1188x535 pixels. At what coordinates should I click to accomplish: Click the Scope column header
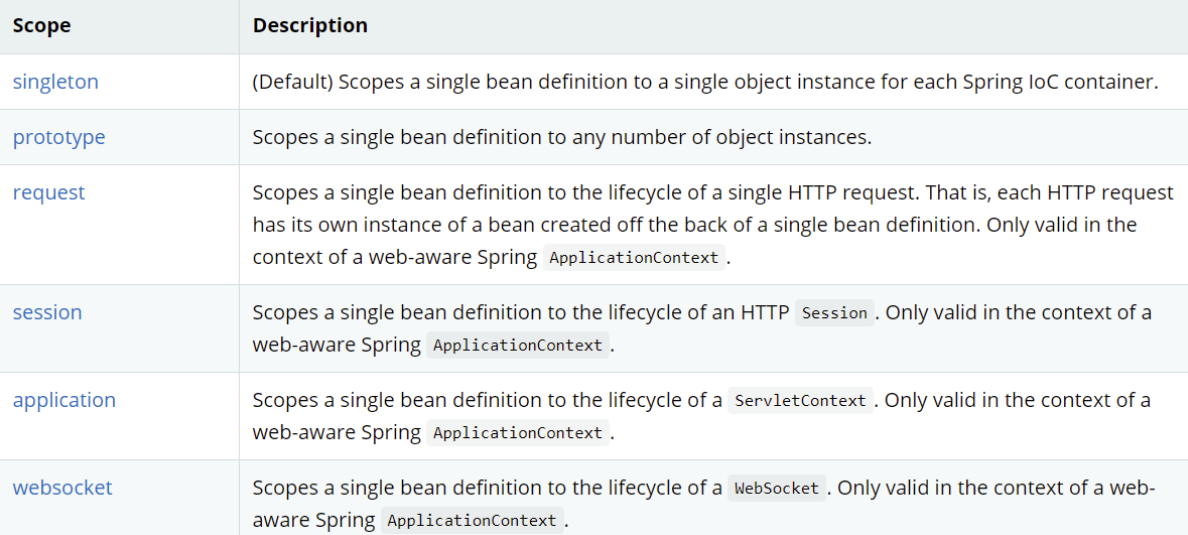(x=41, y=26)
